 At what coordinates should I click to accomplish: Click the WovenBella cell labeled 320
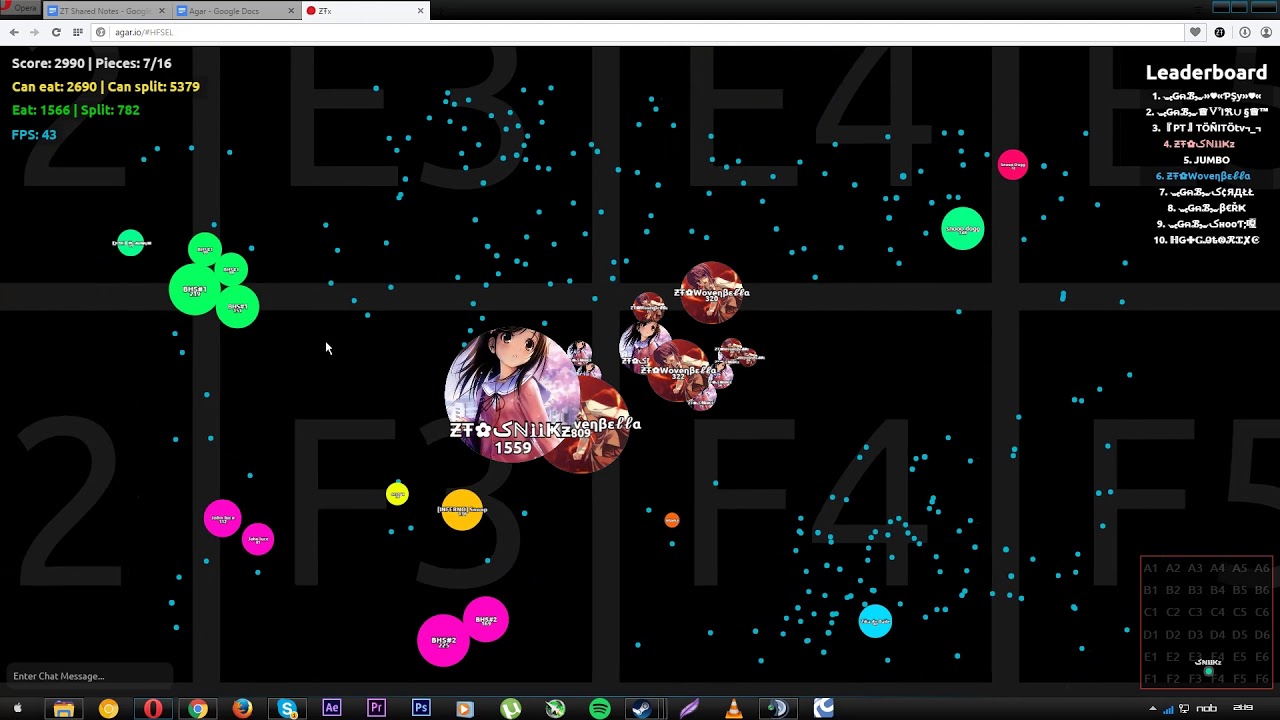712,293
